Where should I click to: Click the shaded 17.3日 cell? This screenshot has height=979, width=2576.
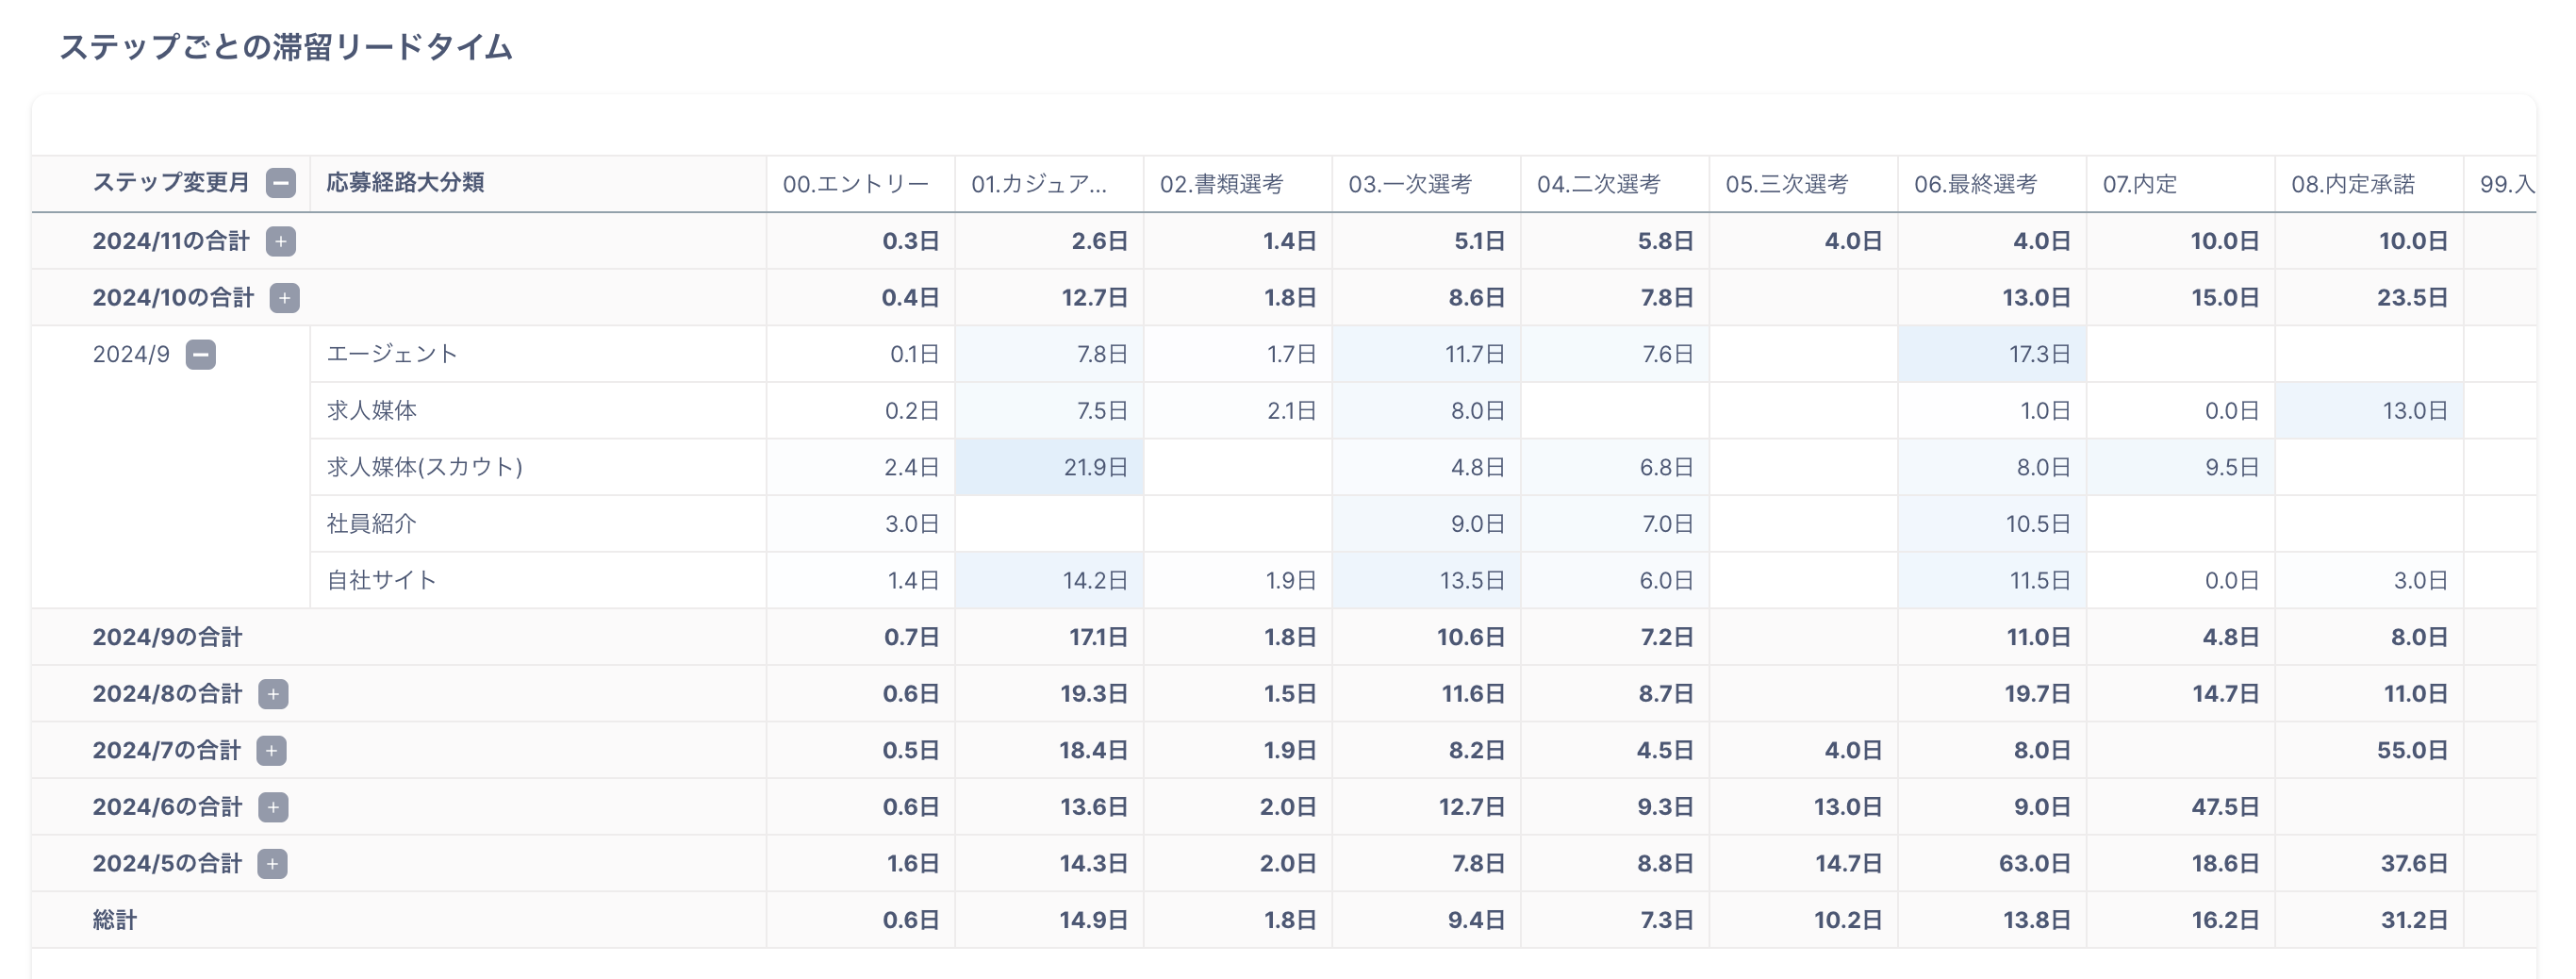coord(2039,354)
